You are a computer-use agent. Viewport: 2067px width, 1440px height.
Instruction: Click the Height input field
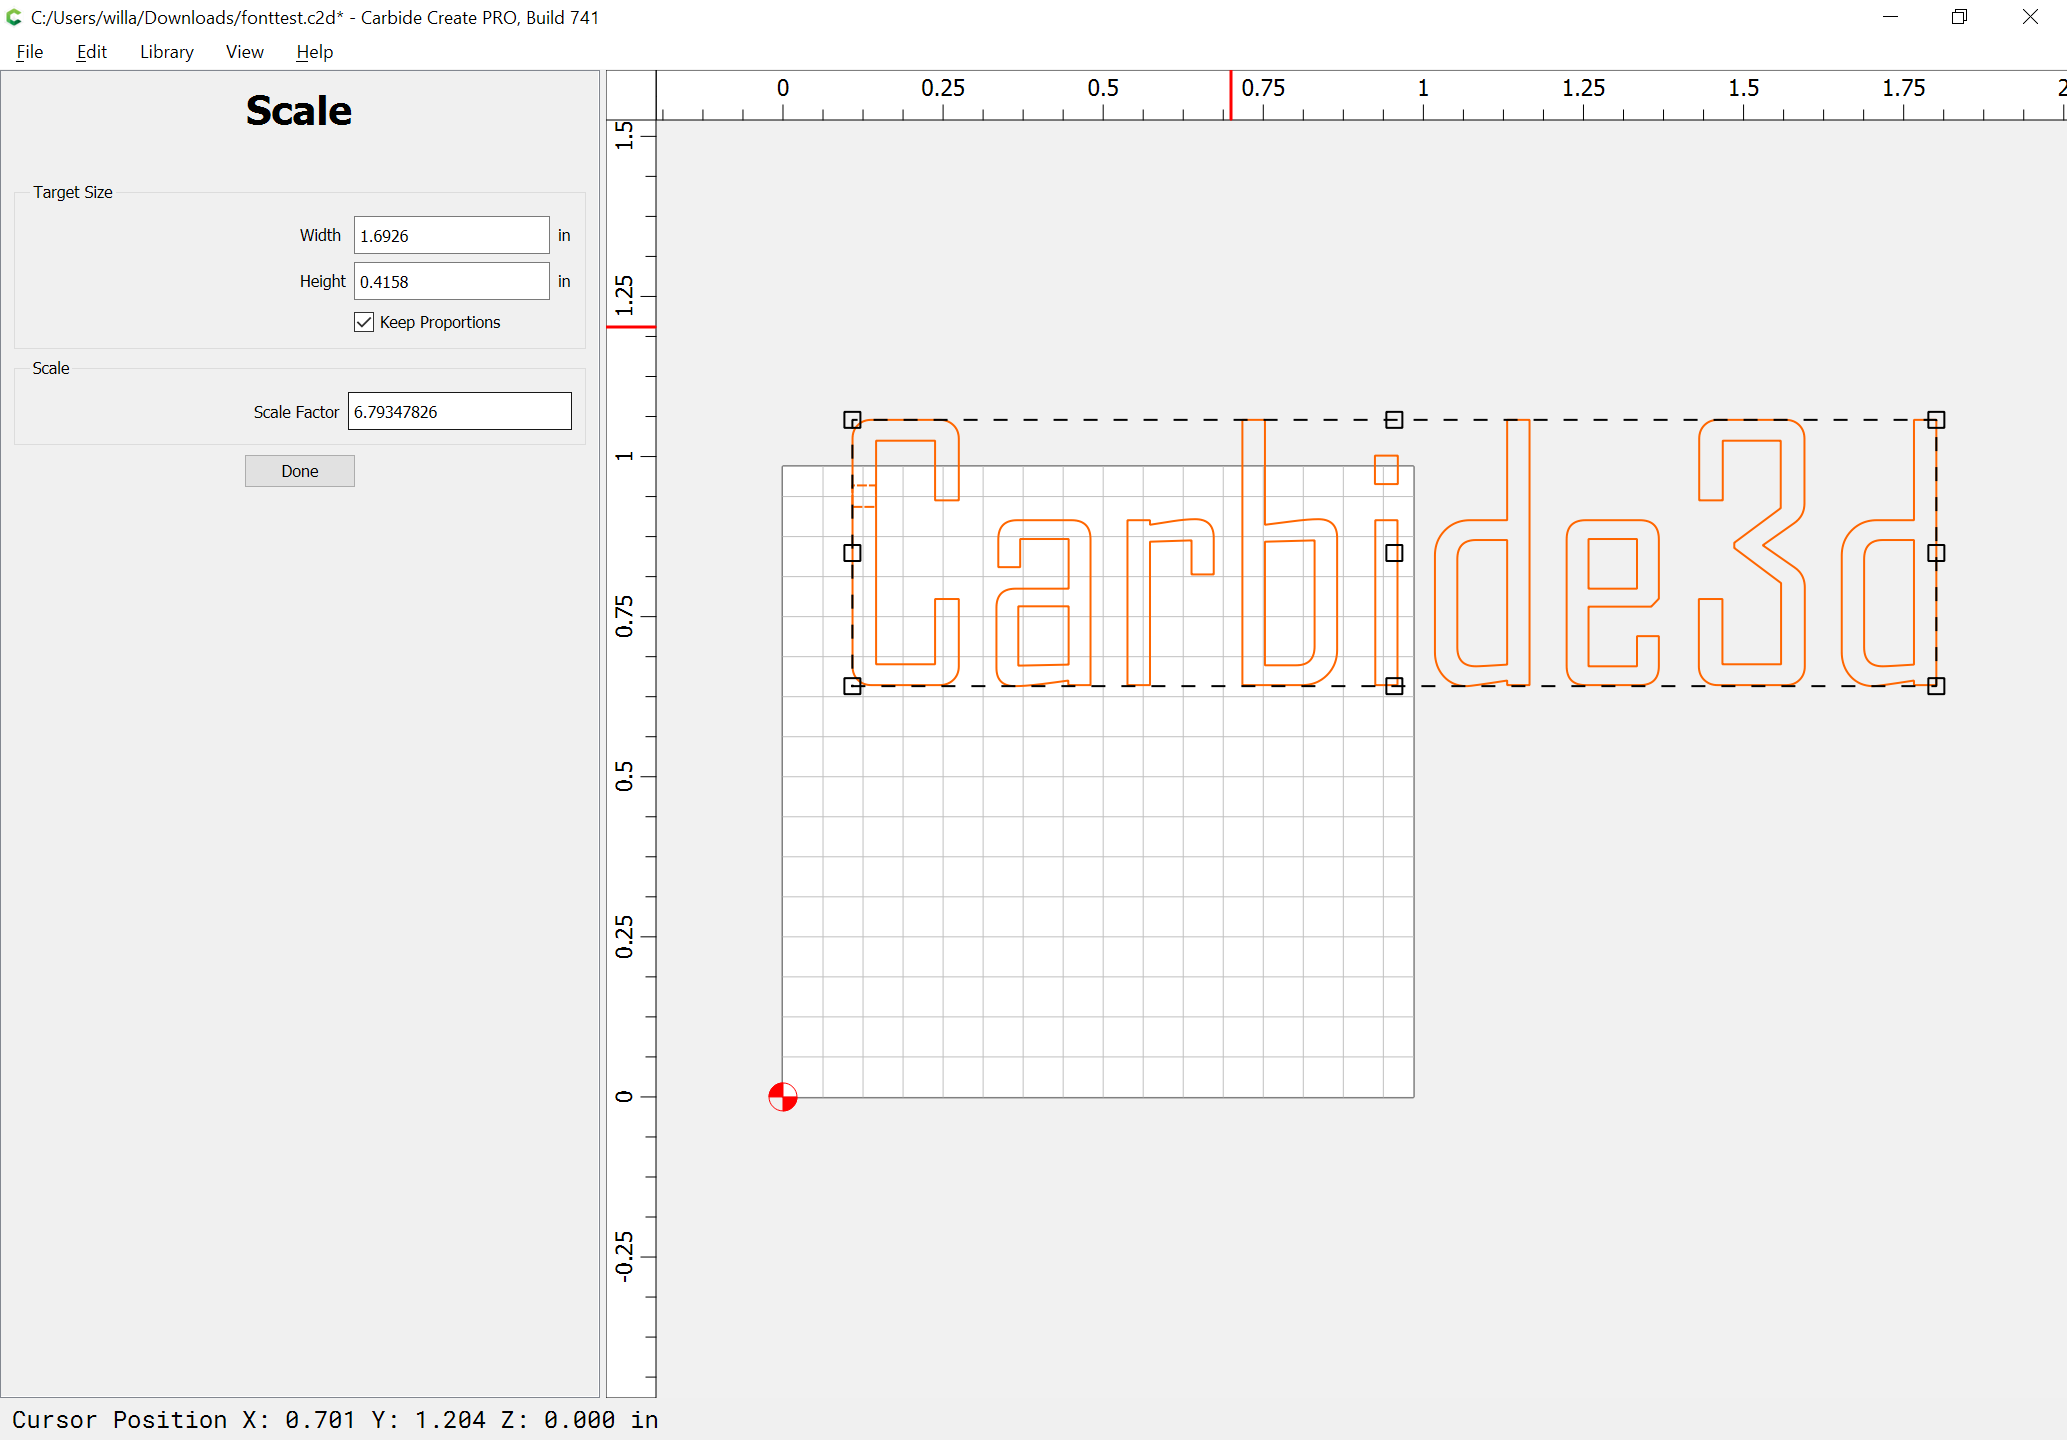click(451, 281)
